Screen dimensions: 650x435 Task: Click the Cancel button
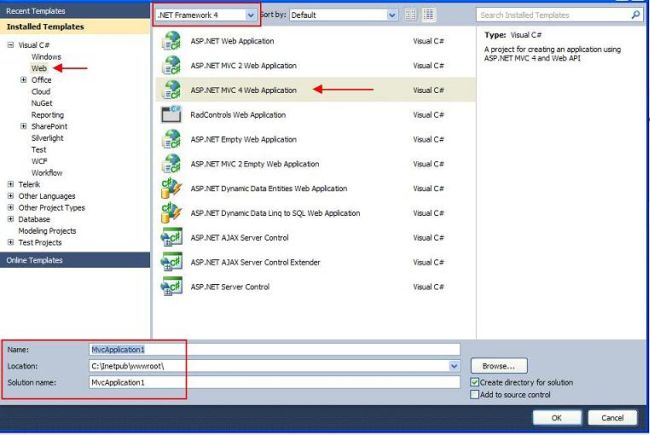point(612,418)
